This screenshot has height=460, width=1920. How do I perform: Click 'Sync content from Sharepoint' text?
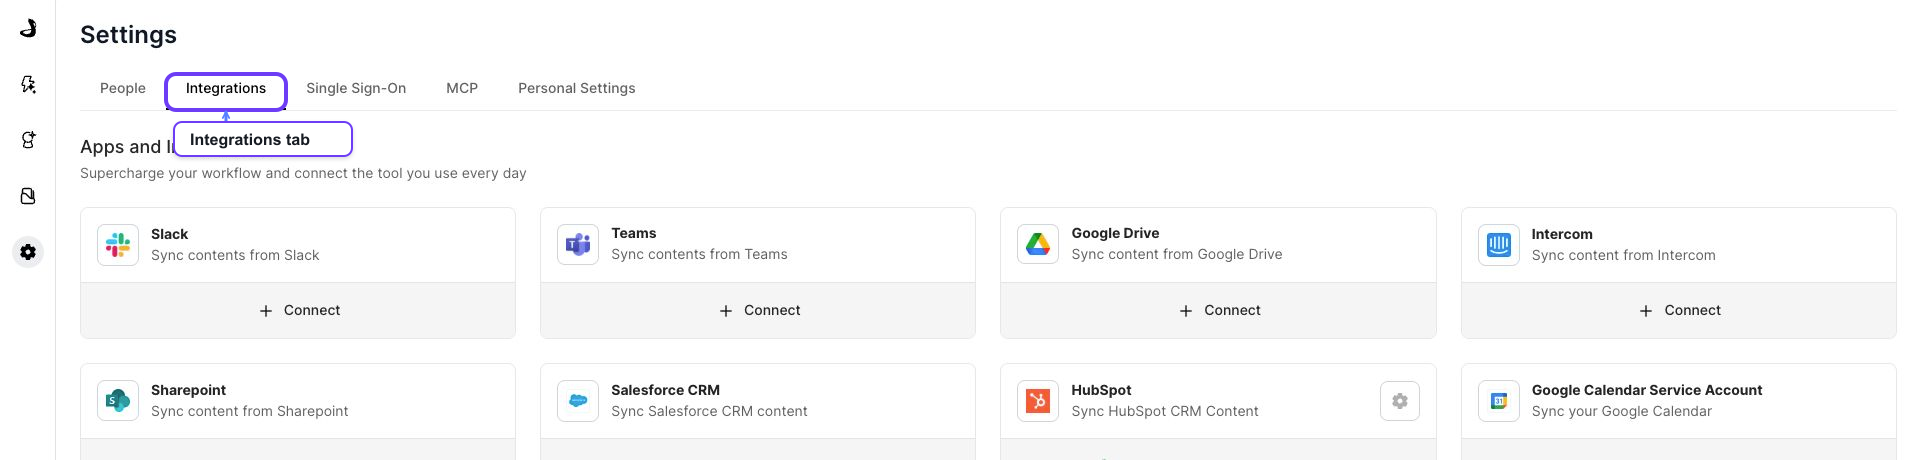[249, 411]
